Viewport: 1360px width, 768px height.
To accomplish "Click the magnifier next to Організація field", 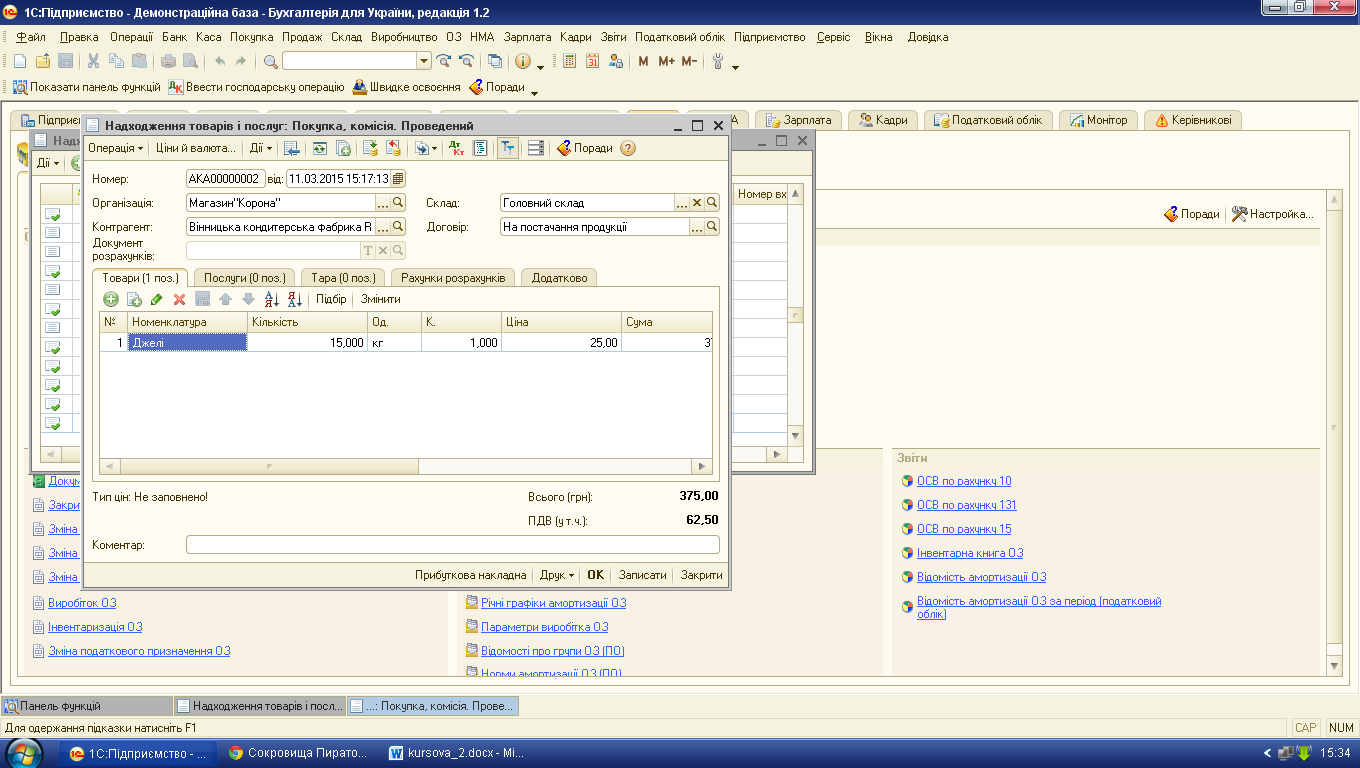I will coord(398,203).
